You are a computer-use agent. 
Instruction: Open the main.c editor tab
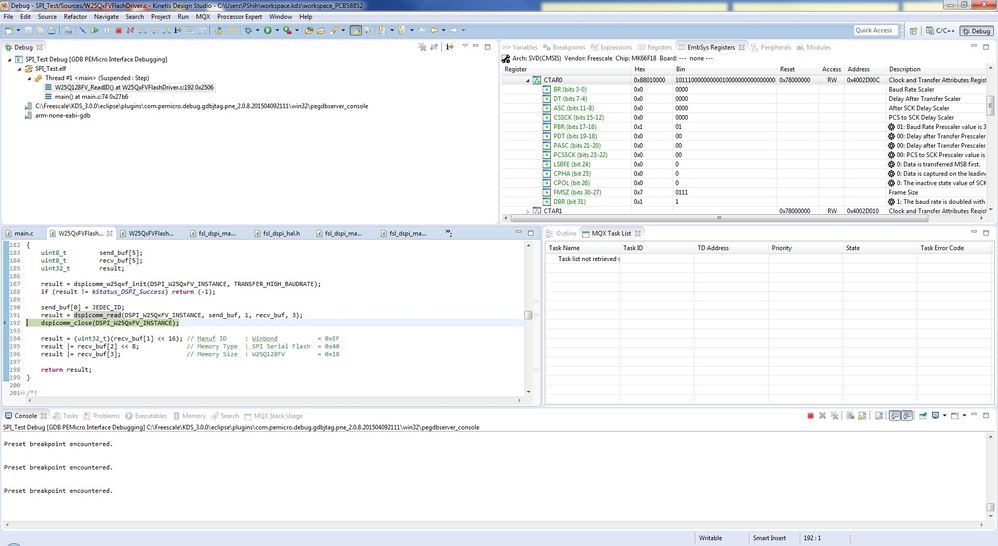pos(19,234)
